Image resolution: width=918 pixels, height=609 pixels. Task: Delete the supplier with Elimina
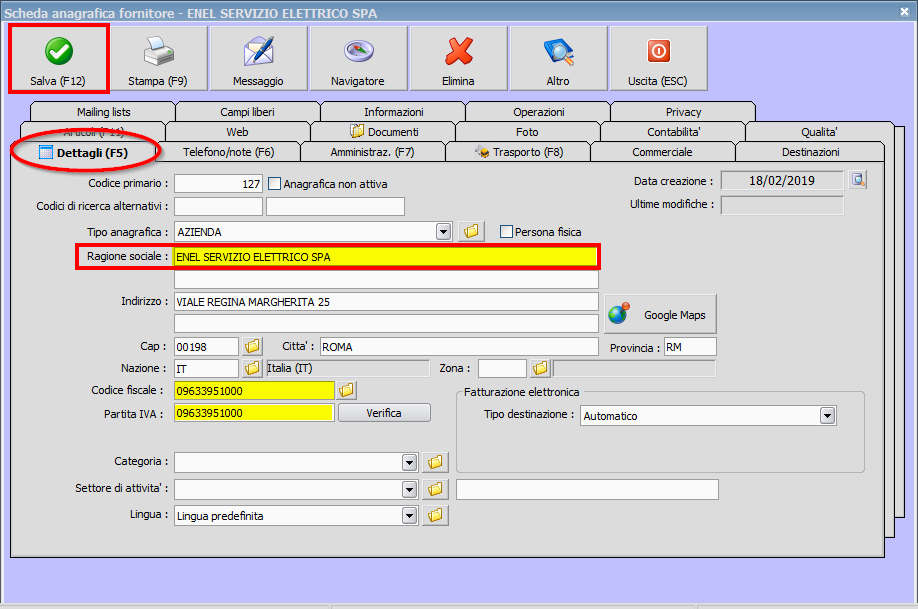point(458,59)
